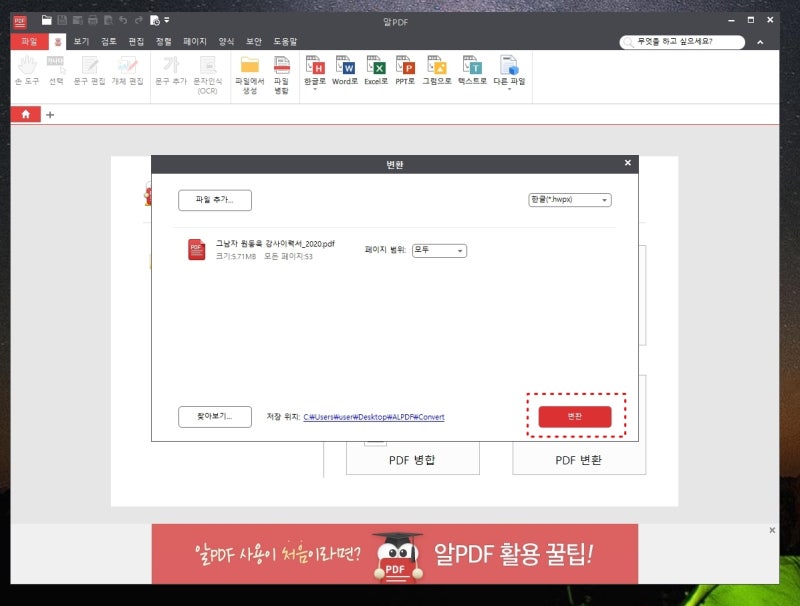Open the 알PDF 활용 꿀팁 banner

(395, 554)
